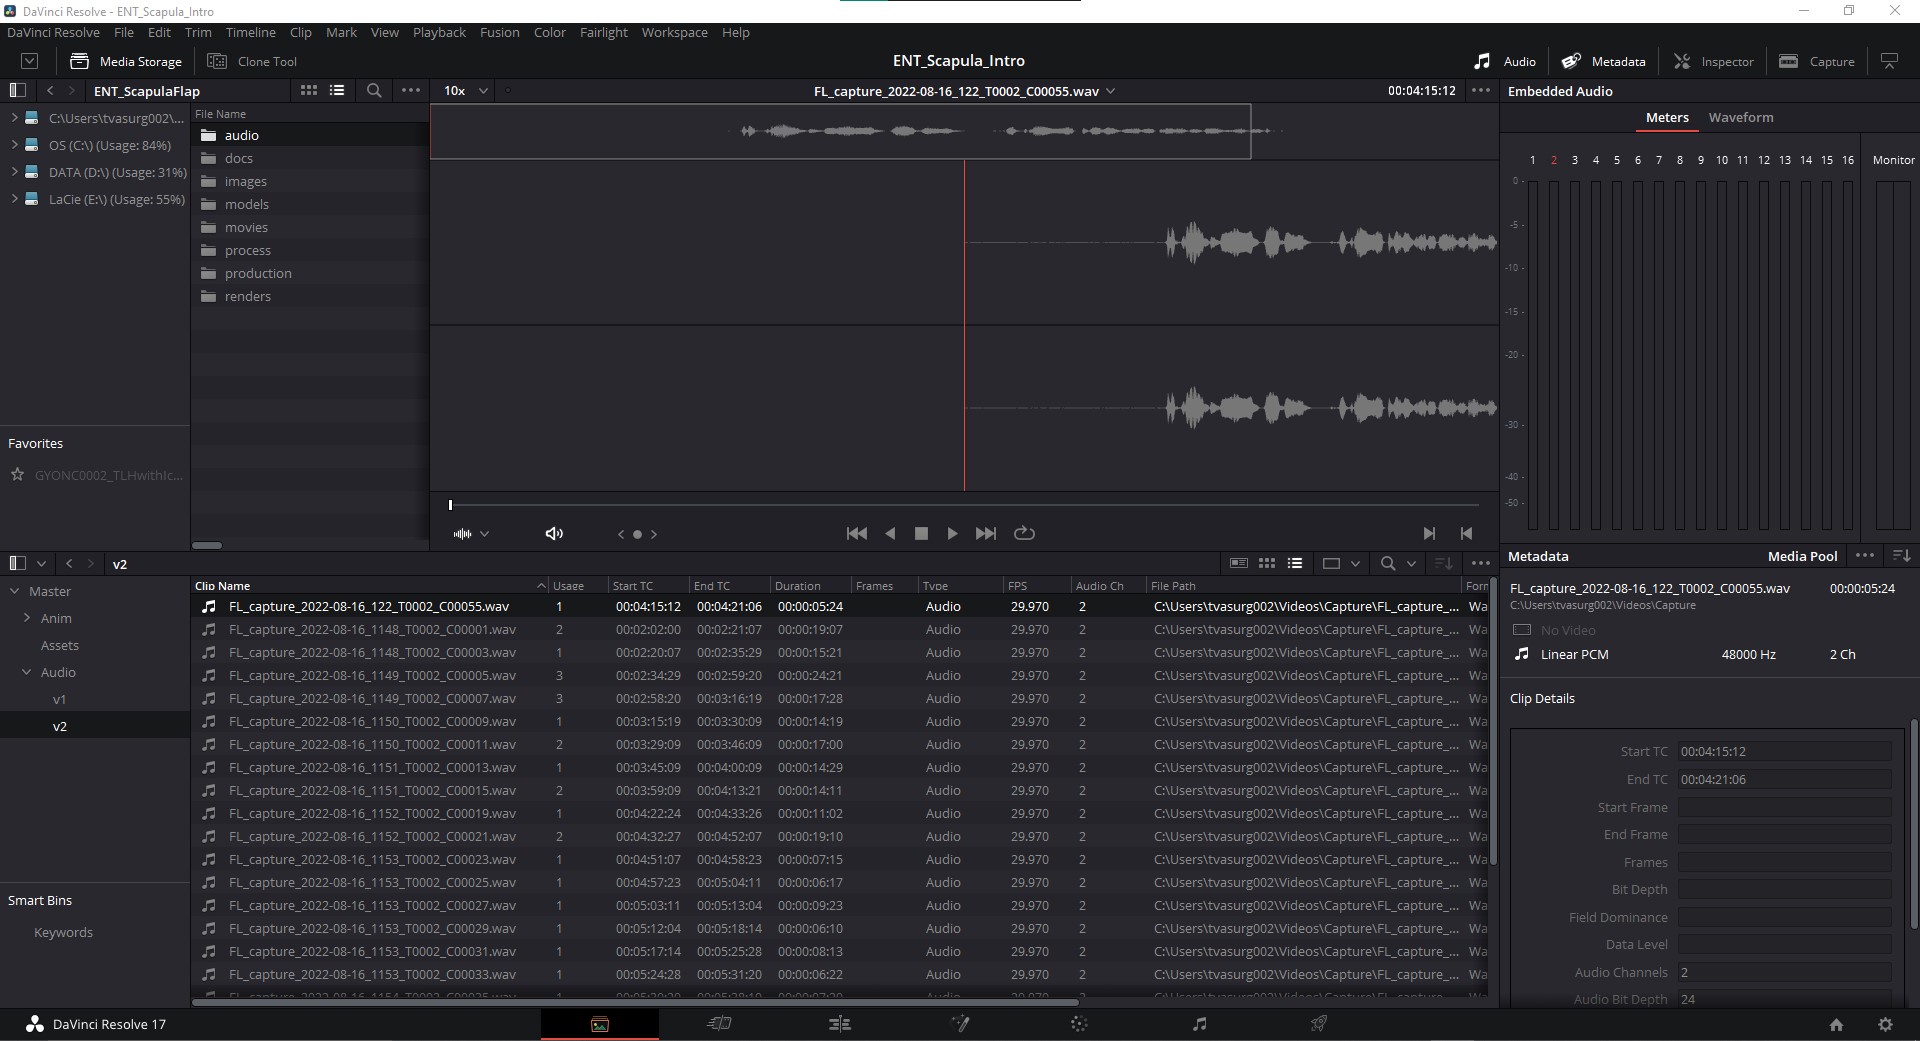
Task: Stop playback in the viewer
Action: 921,534
